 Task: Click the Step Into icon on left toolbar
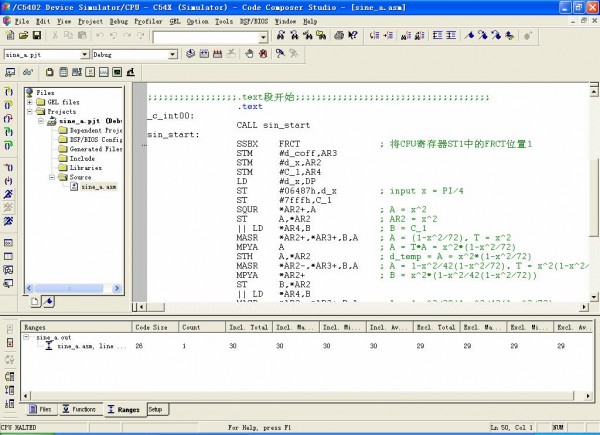tap(8, 91)
